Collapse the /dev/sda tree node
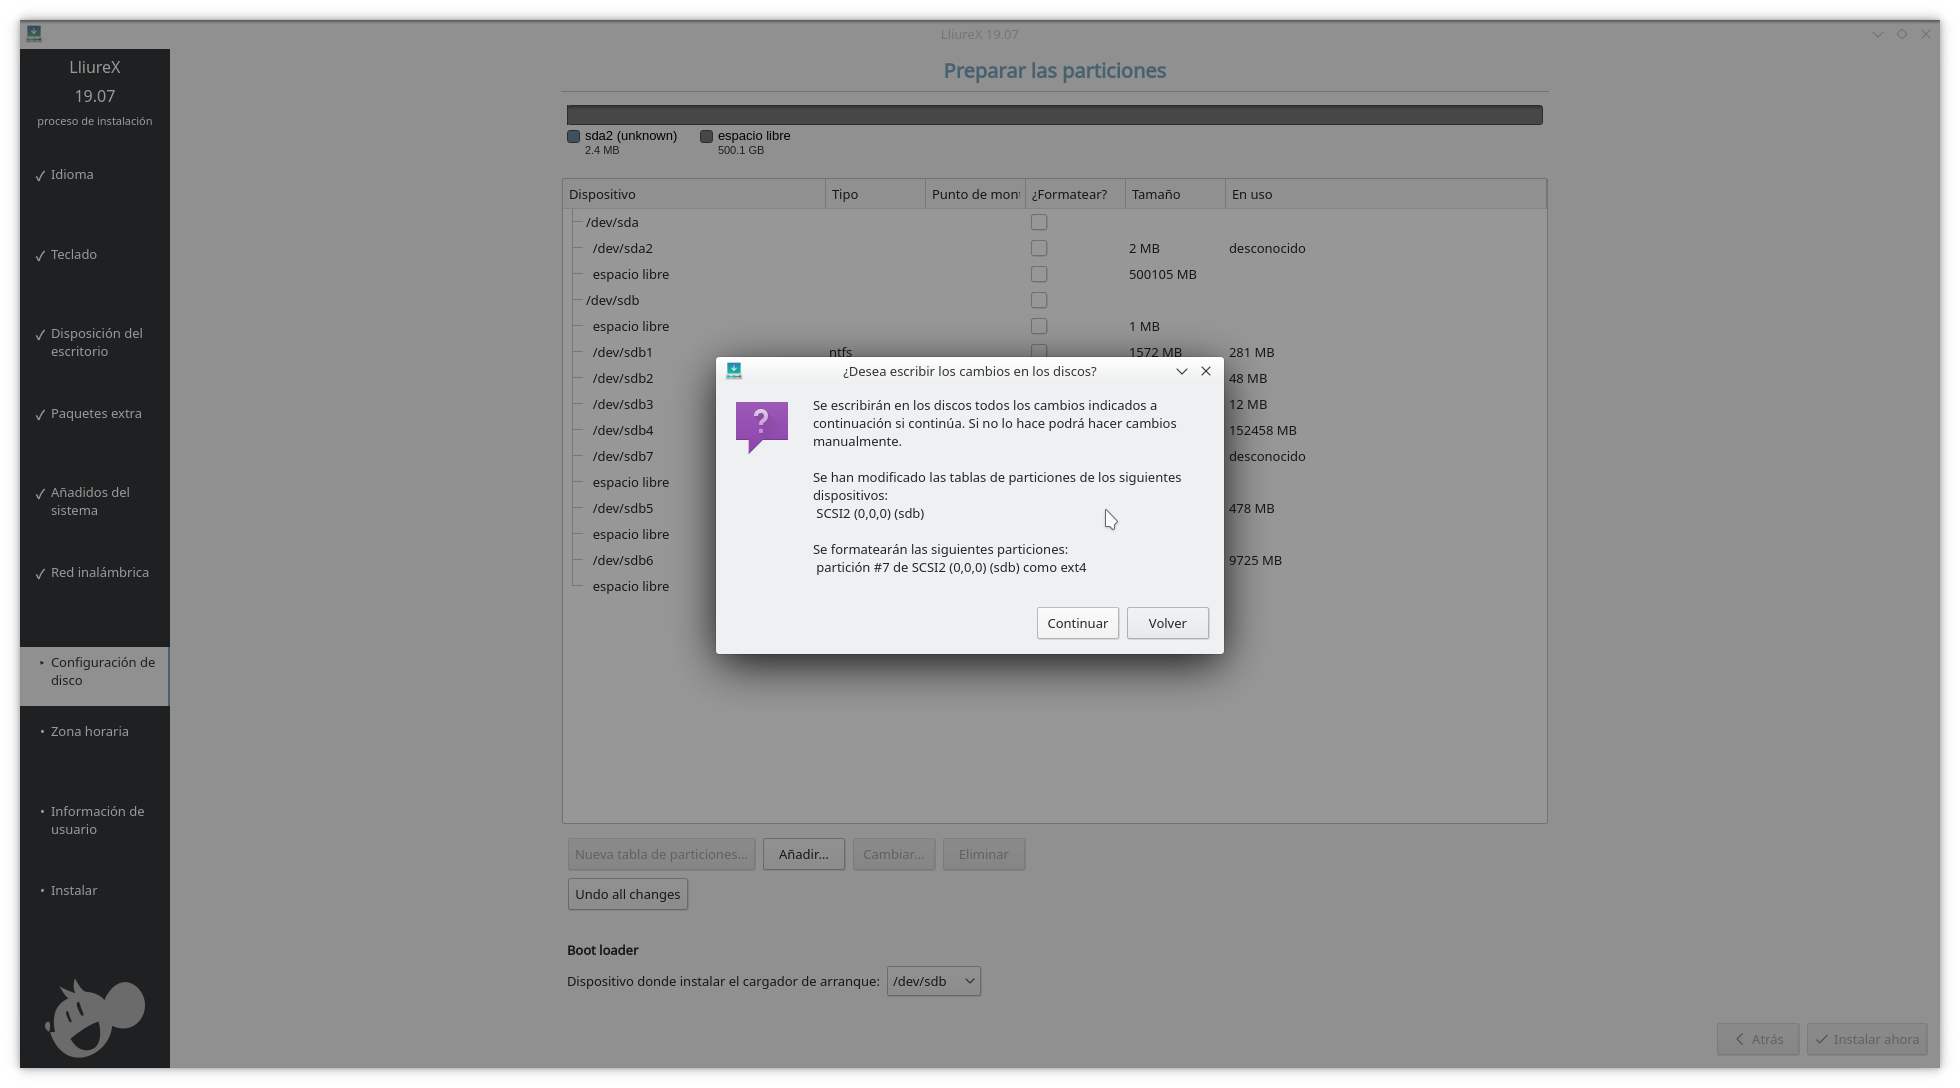This screenshot has height=1088, width=1960. click(x=577, y=222)
